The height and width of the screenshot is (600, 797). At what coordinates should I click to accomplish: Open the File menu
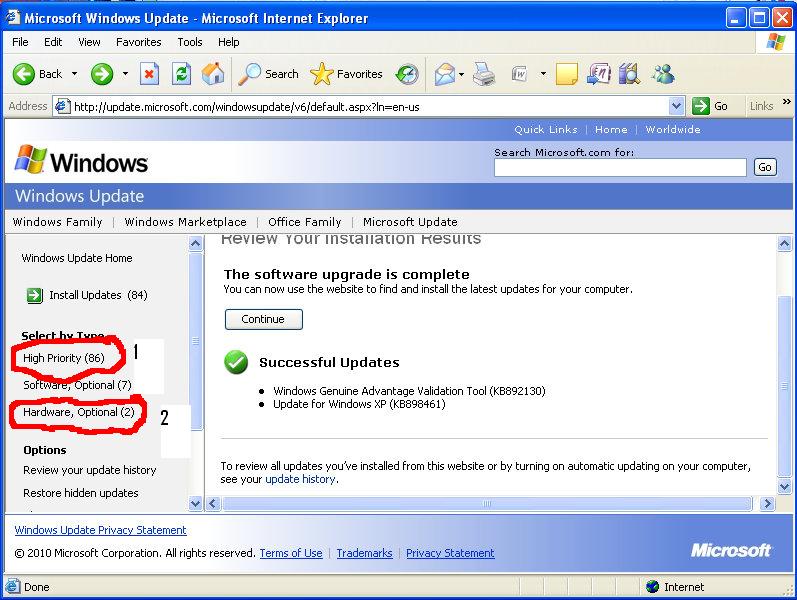(20, 42)
